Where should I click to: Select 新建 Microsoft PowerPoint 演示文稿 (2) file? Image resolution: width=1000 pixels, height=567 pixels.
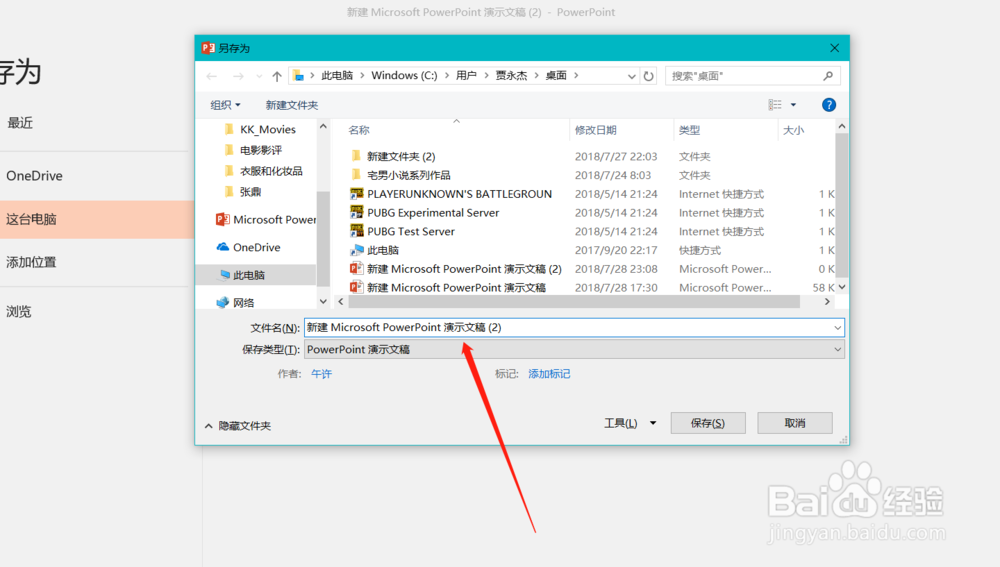pyautogui.click(x=591, y=269)
